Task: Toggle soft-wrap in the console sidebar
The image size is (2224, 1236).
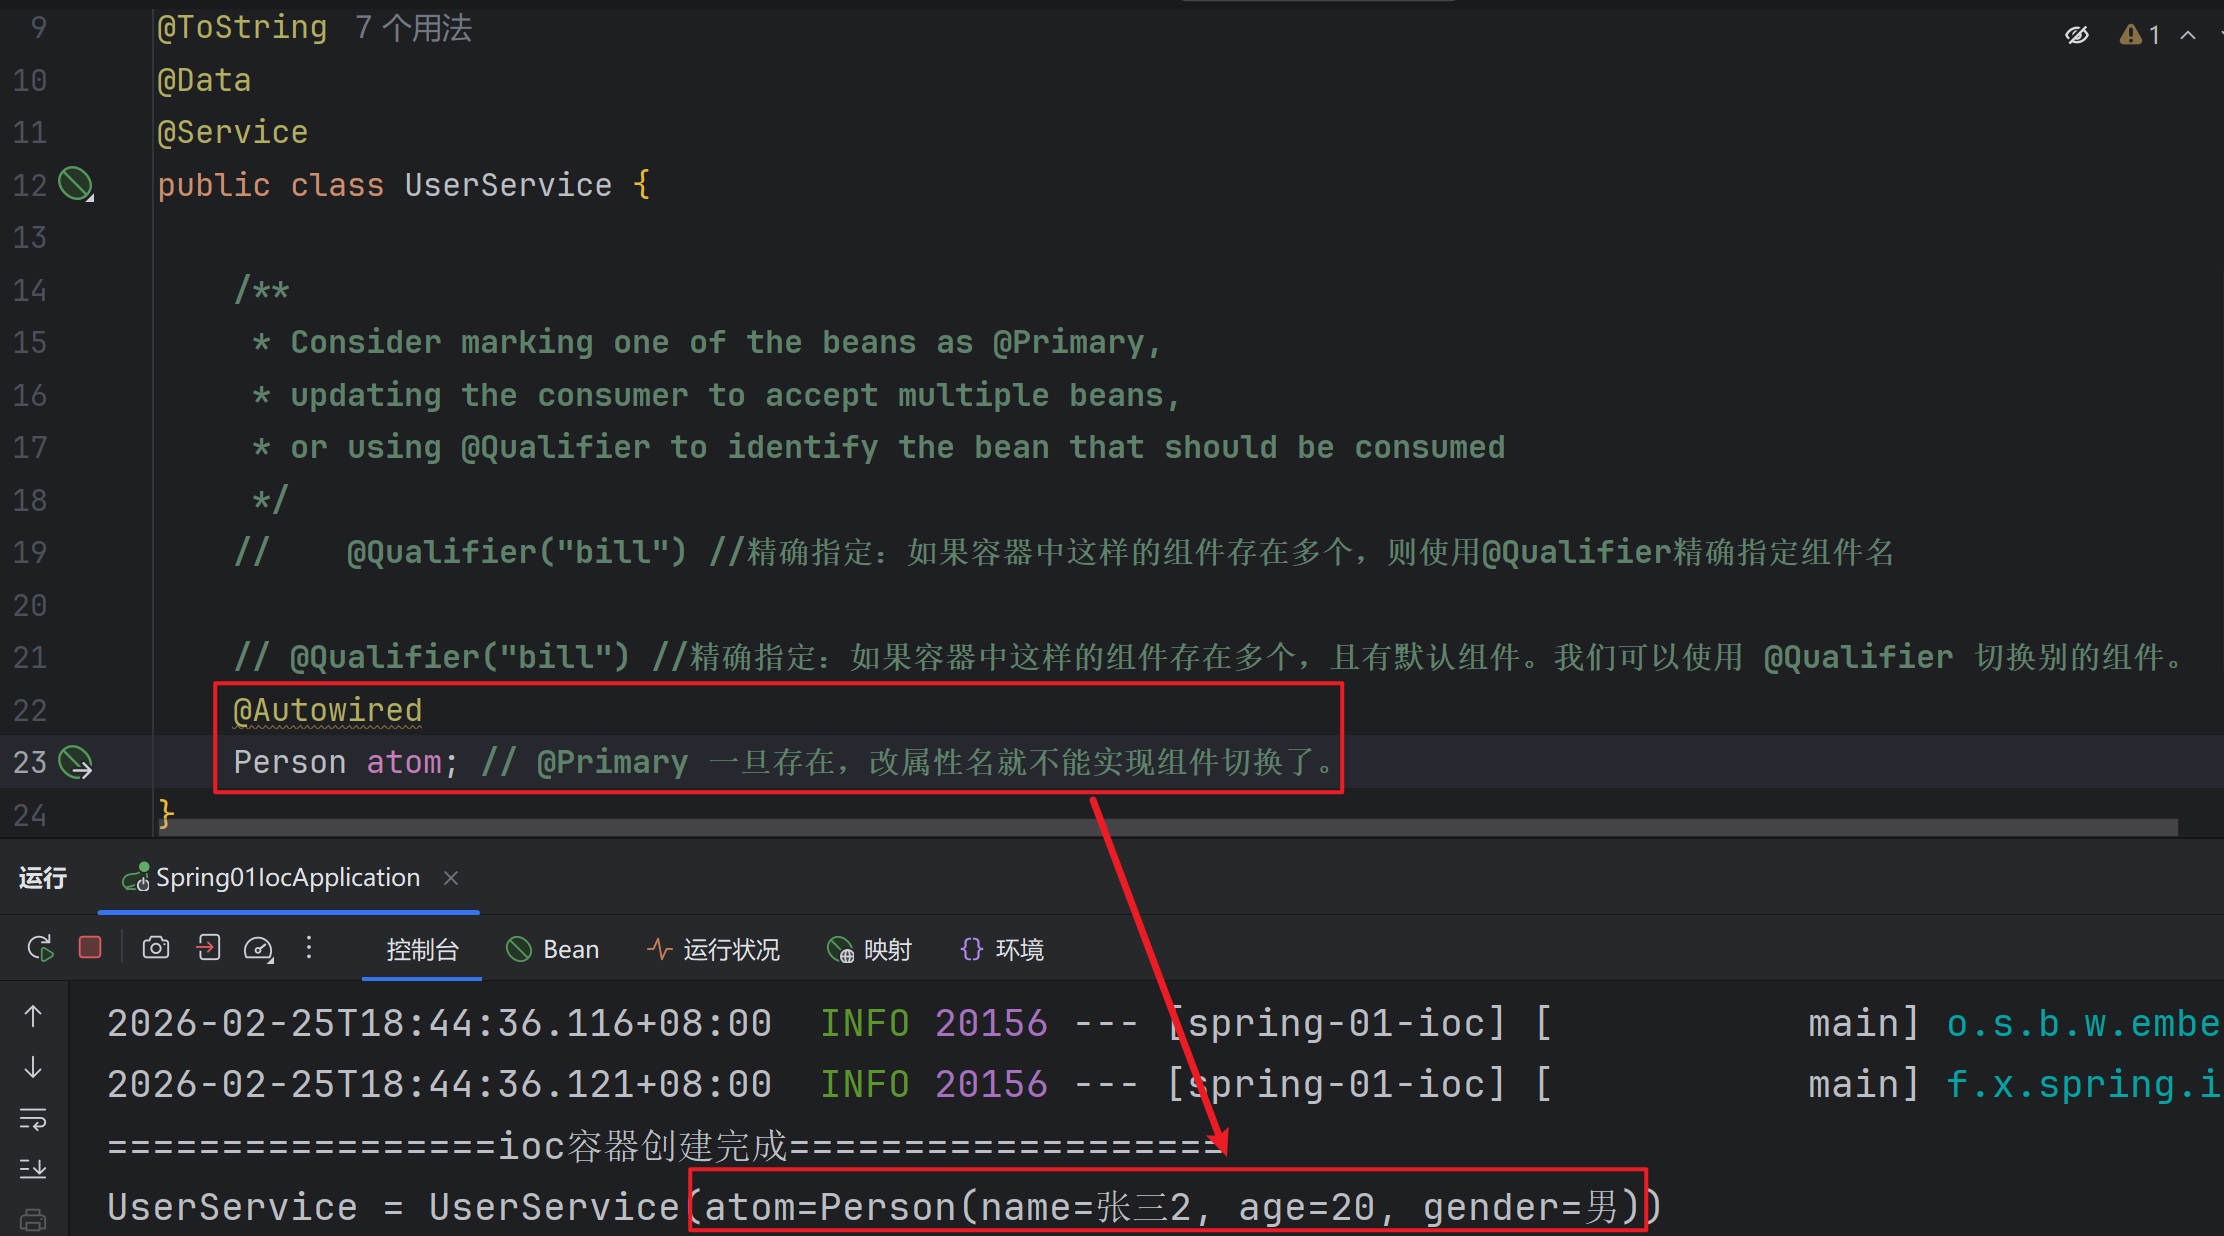Action: 33,1119
